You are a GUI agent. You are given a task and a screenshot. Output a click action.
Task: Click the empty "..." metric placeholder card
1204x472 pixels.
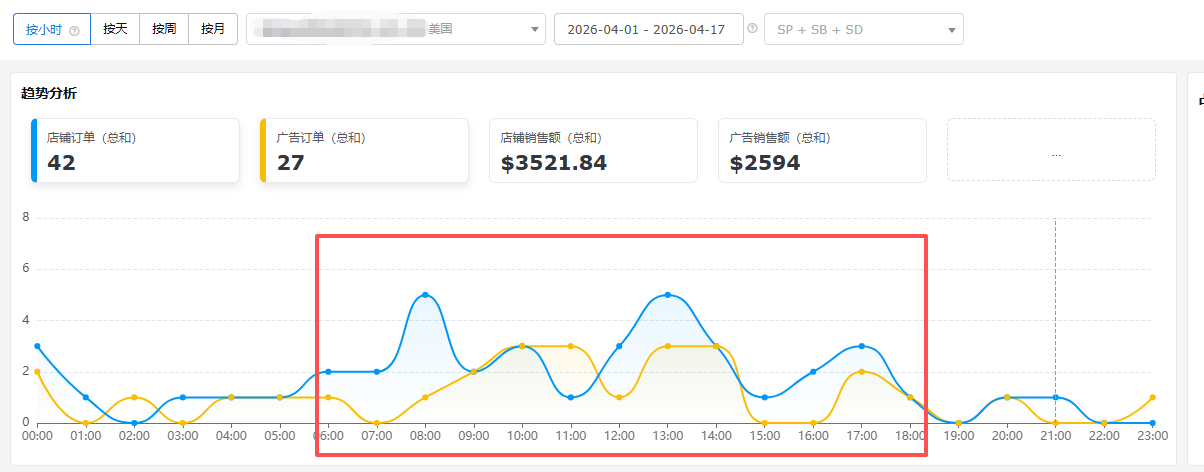coord(1051,150)
